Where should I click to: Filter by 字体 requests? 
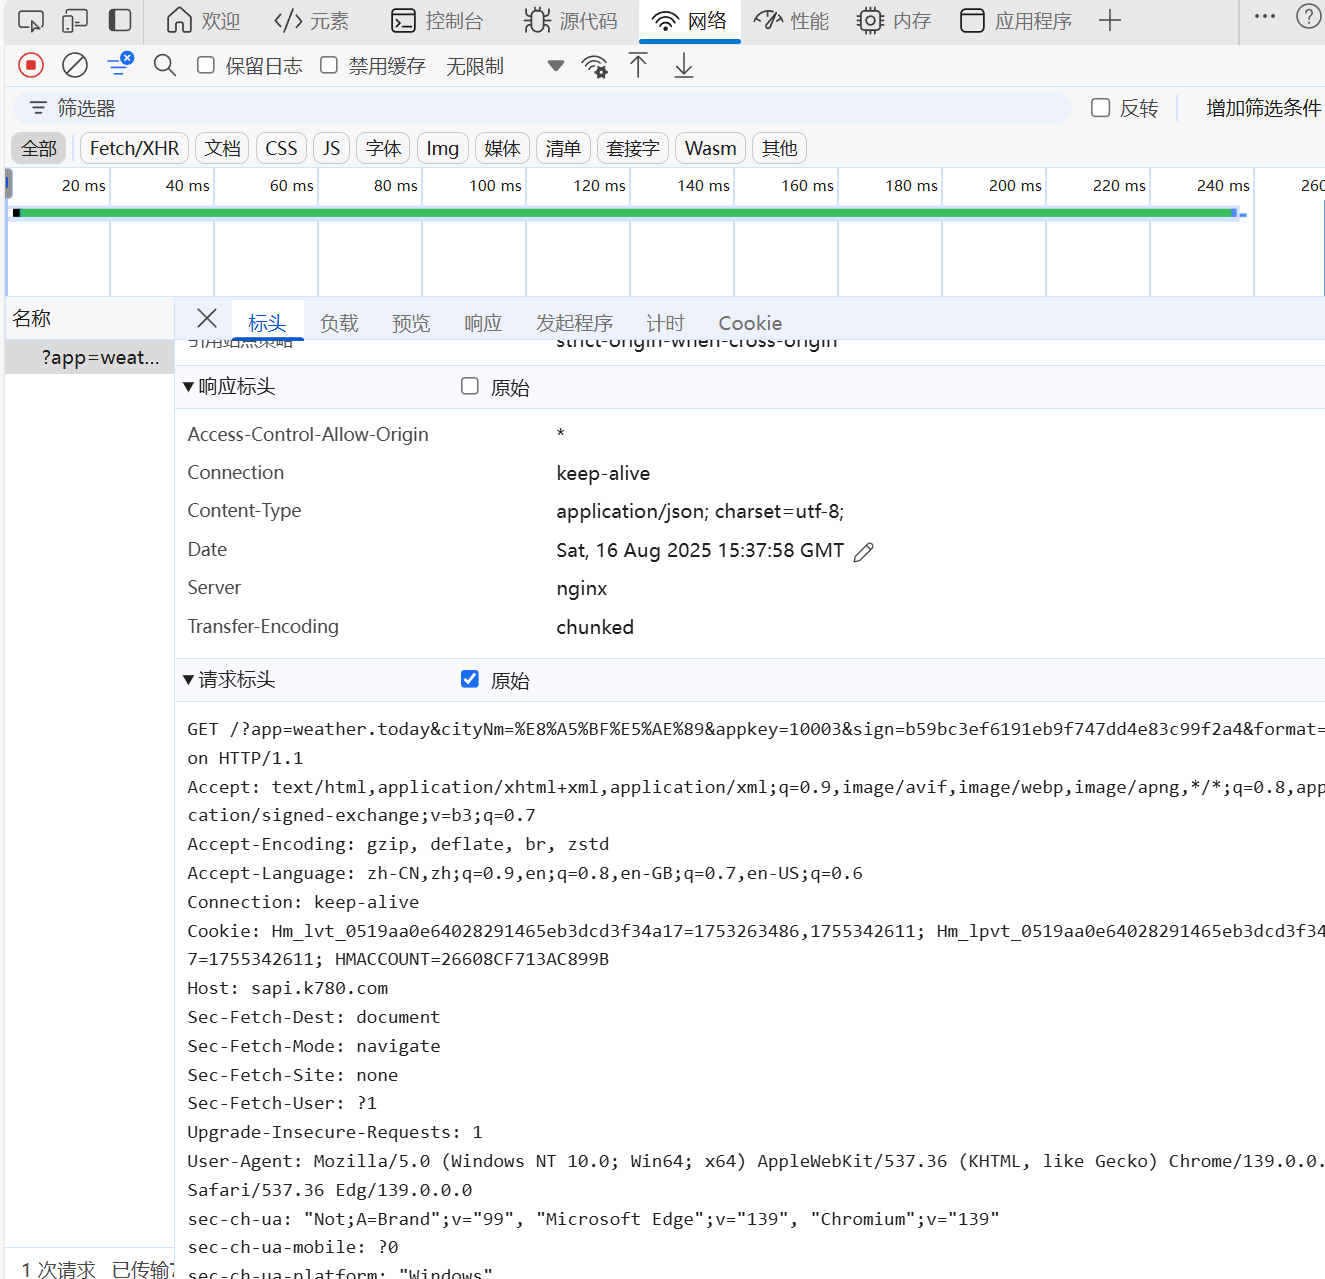(383, 148)
